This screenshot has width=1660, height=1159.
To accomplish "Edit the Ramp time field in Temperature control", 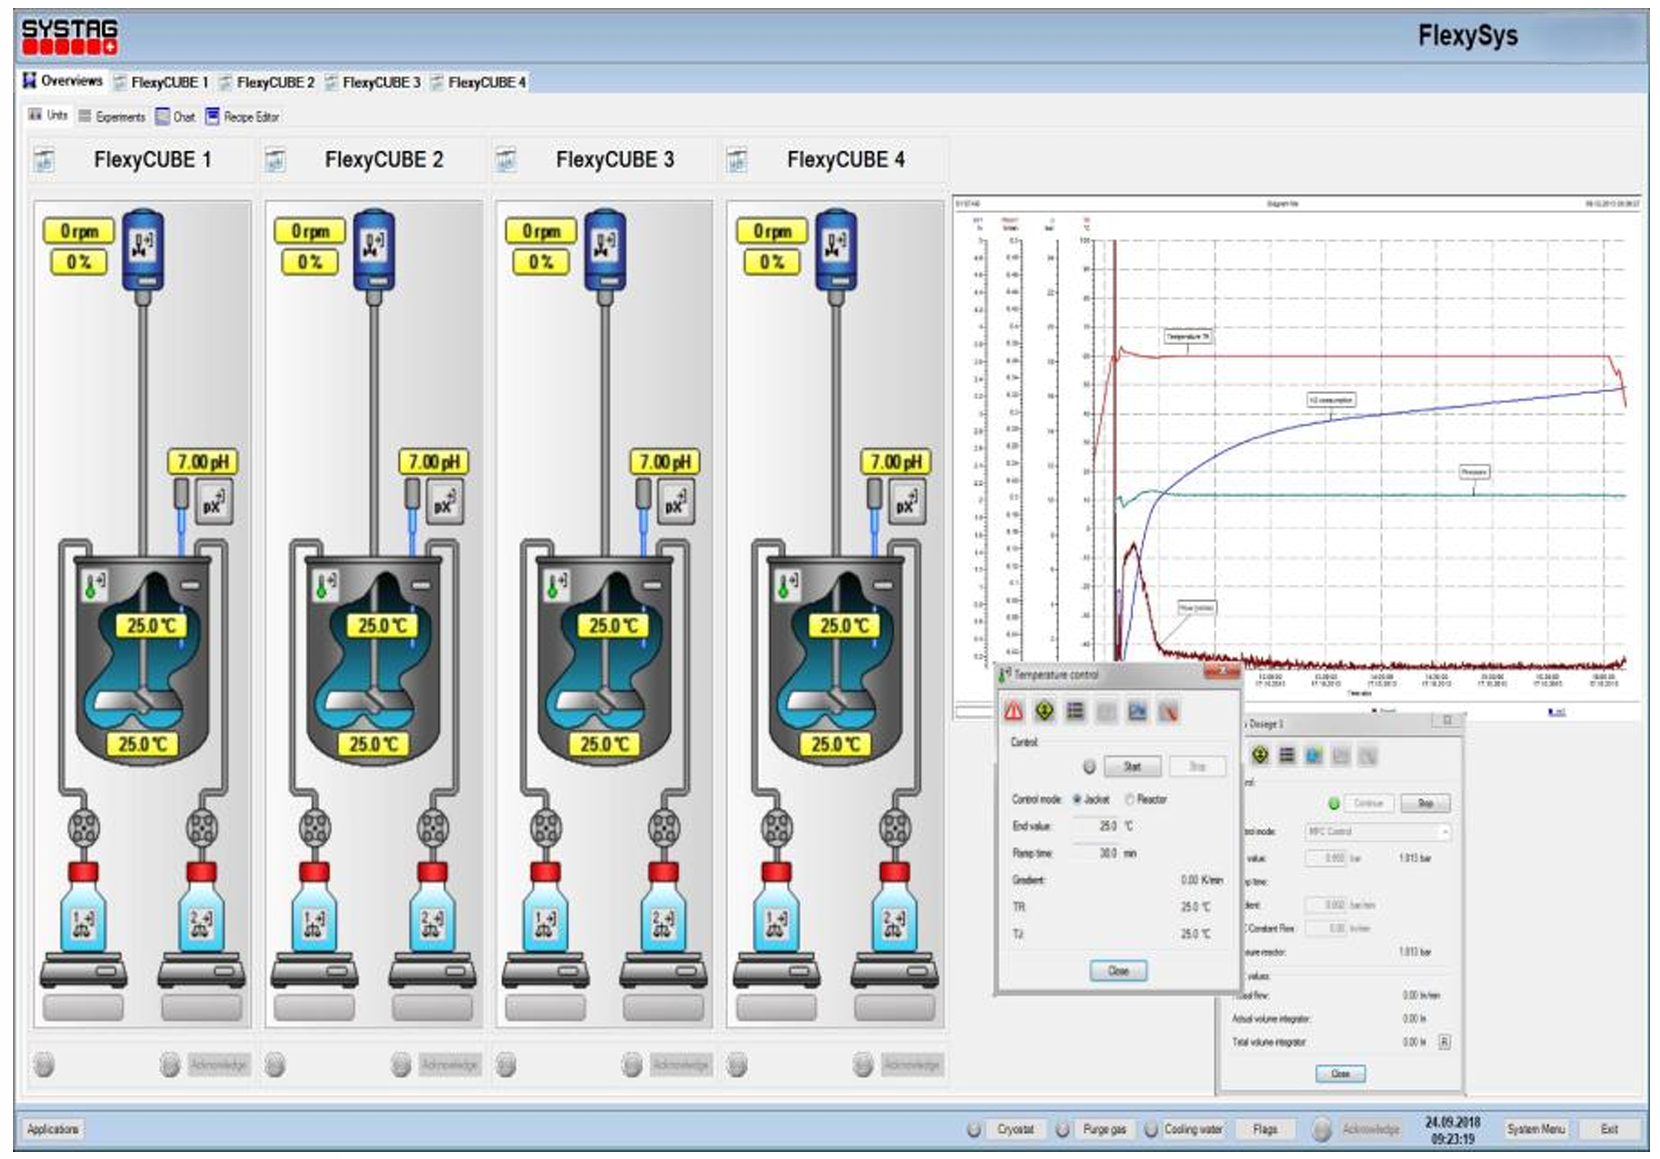I will (1096, 853).
